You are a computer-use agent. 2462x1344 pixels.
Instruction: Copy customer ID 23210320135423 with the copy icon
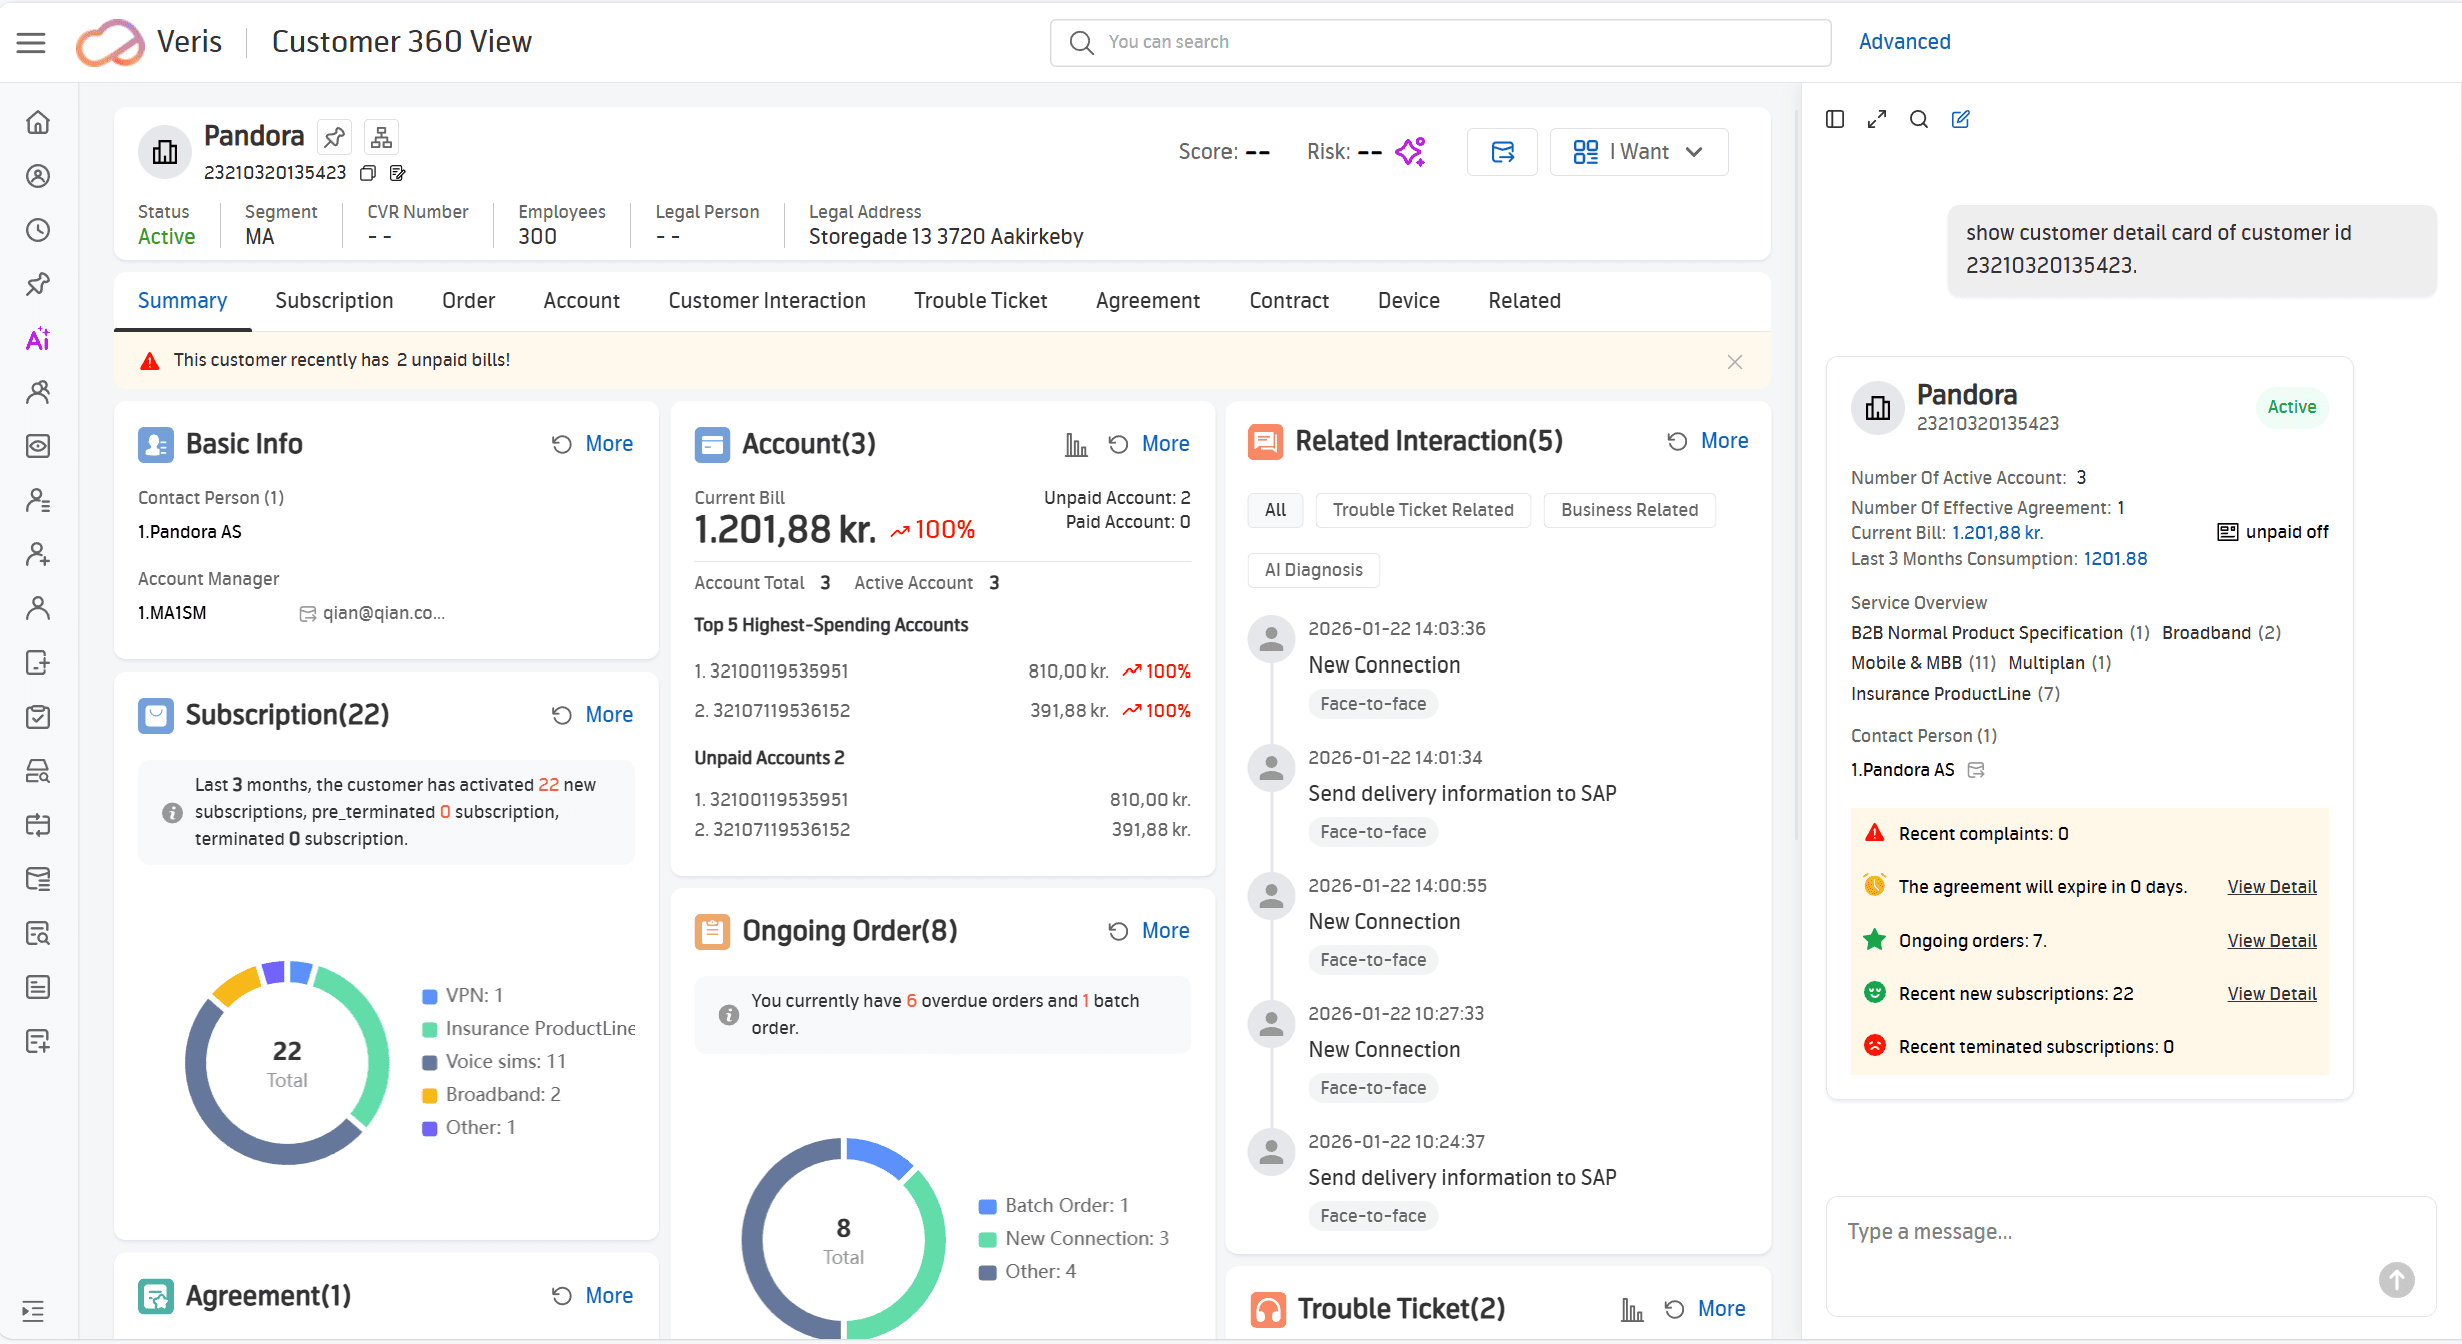coord(368,173)
